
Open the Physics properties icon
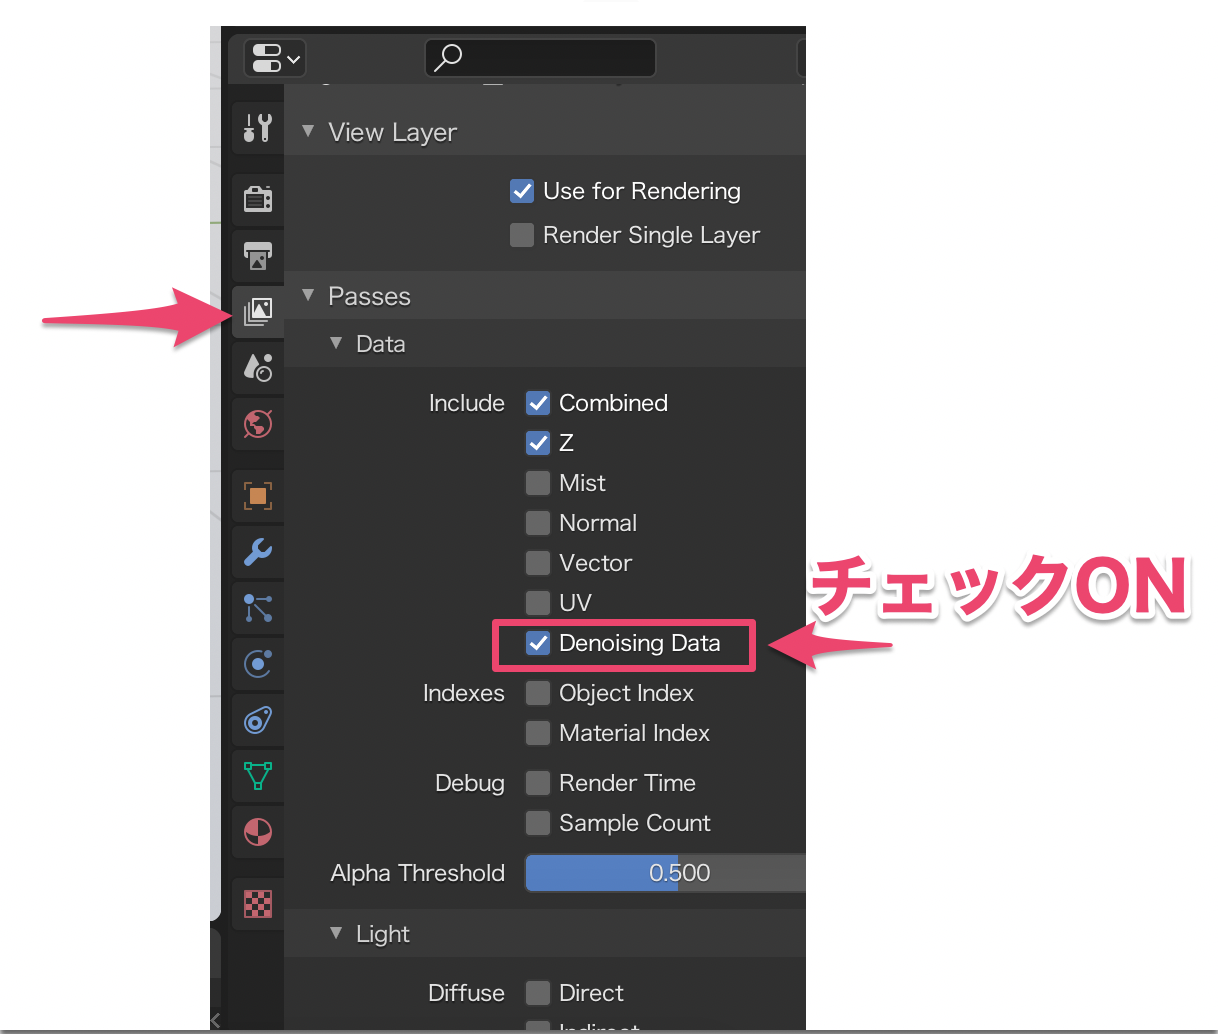[257, 664]
